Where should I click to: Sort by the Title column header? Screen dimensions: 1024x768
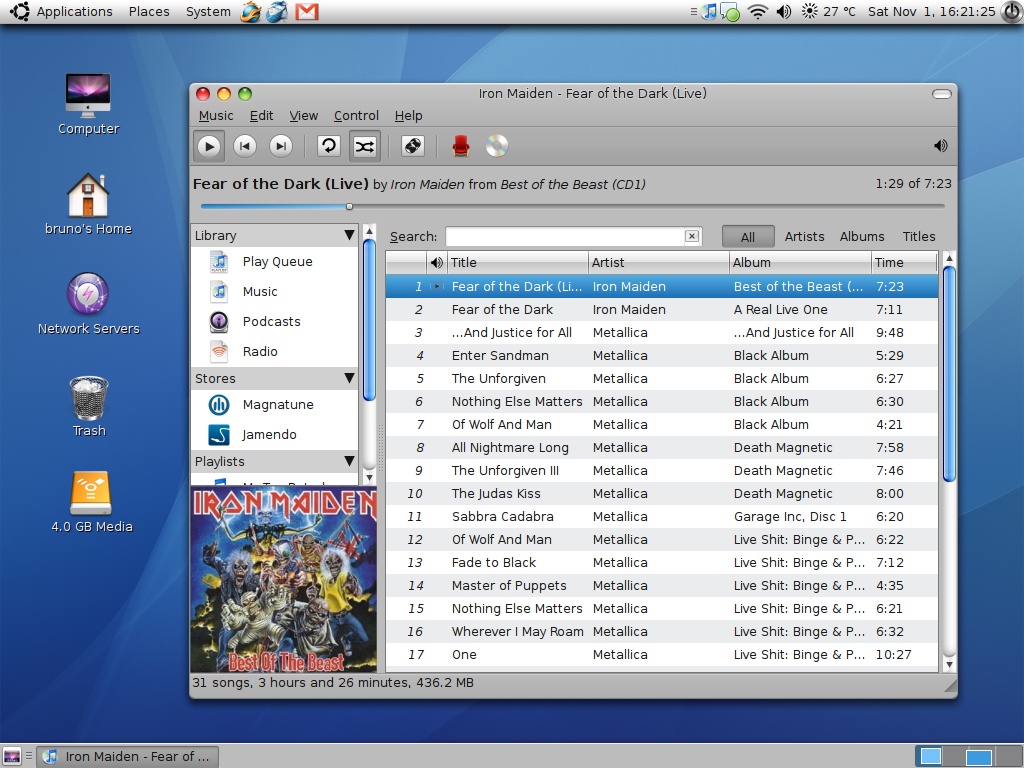(518, 263)
